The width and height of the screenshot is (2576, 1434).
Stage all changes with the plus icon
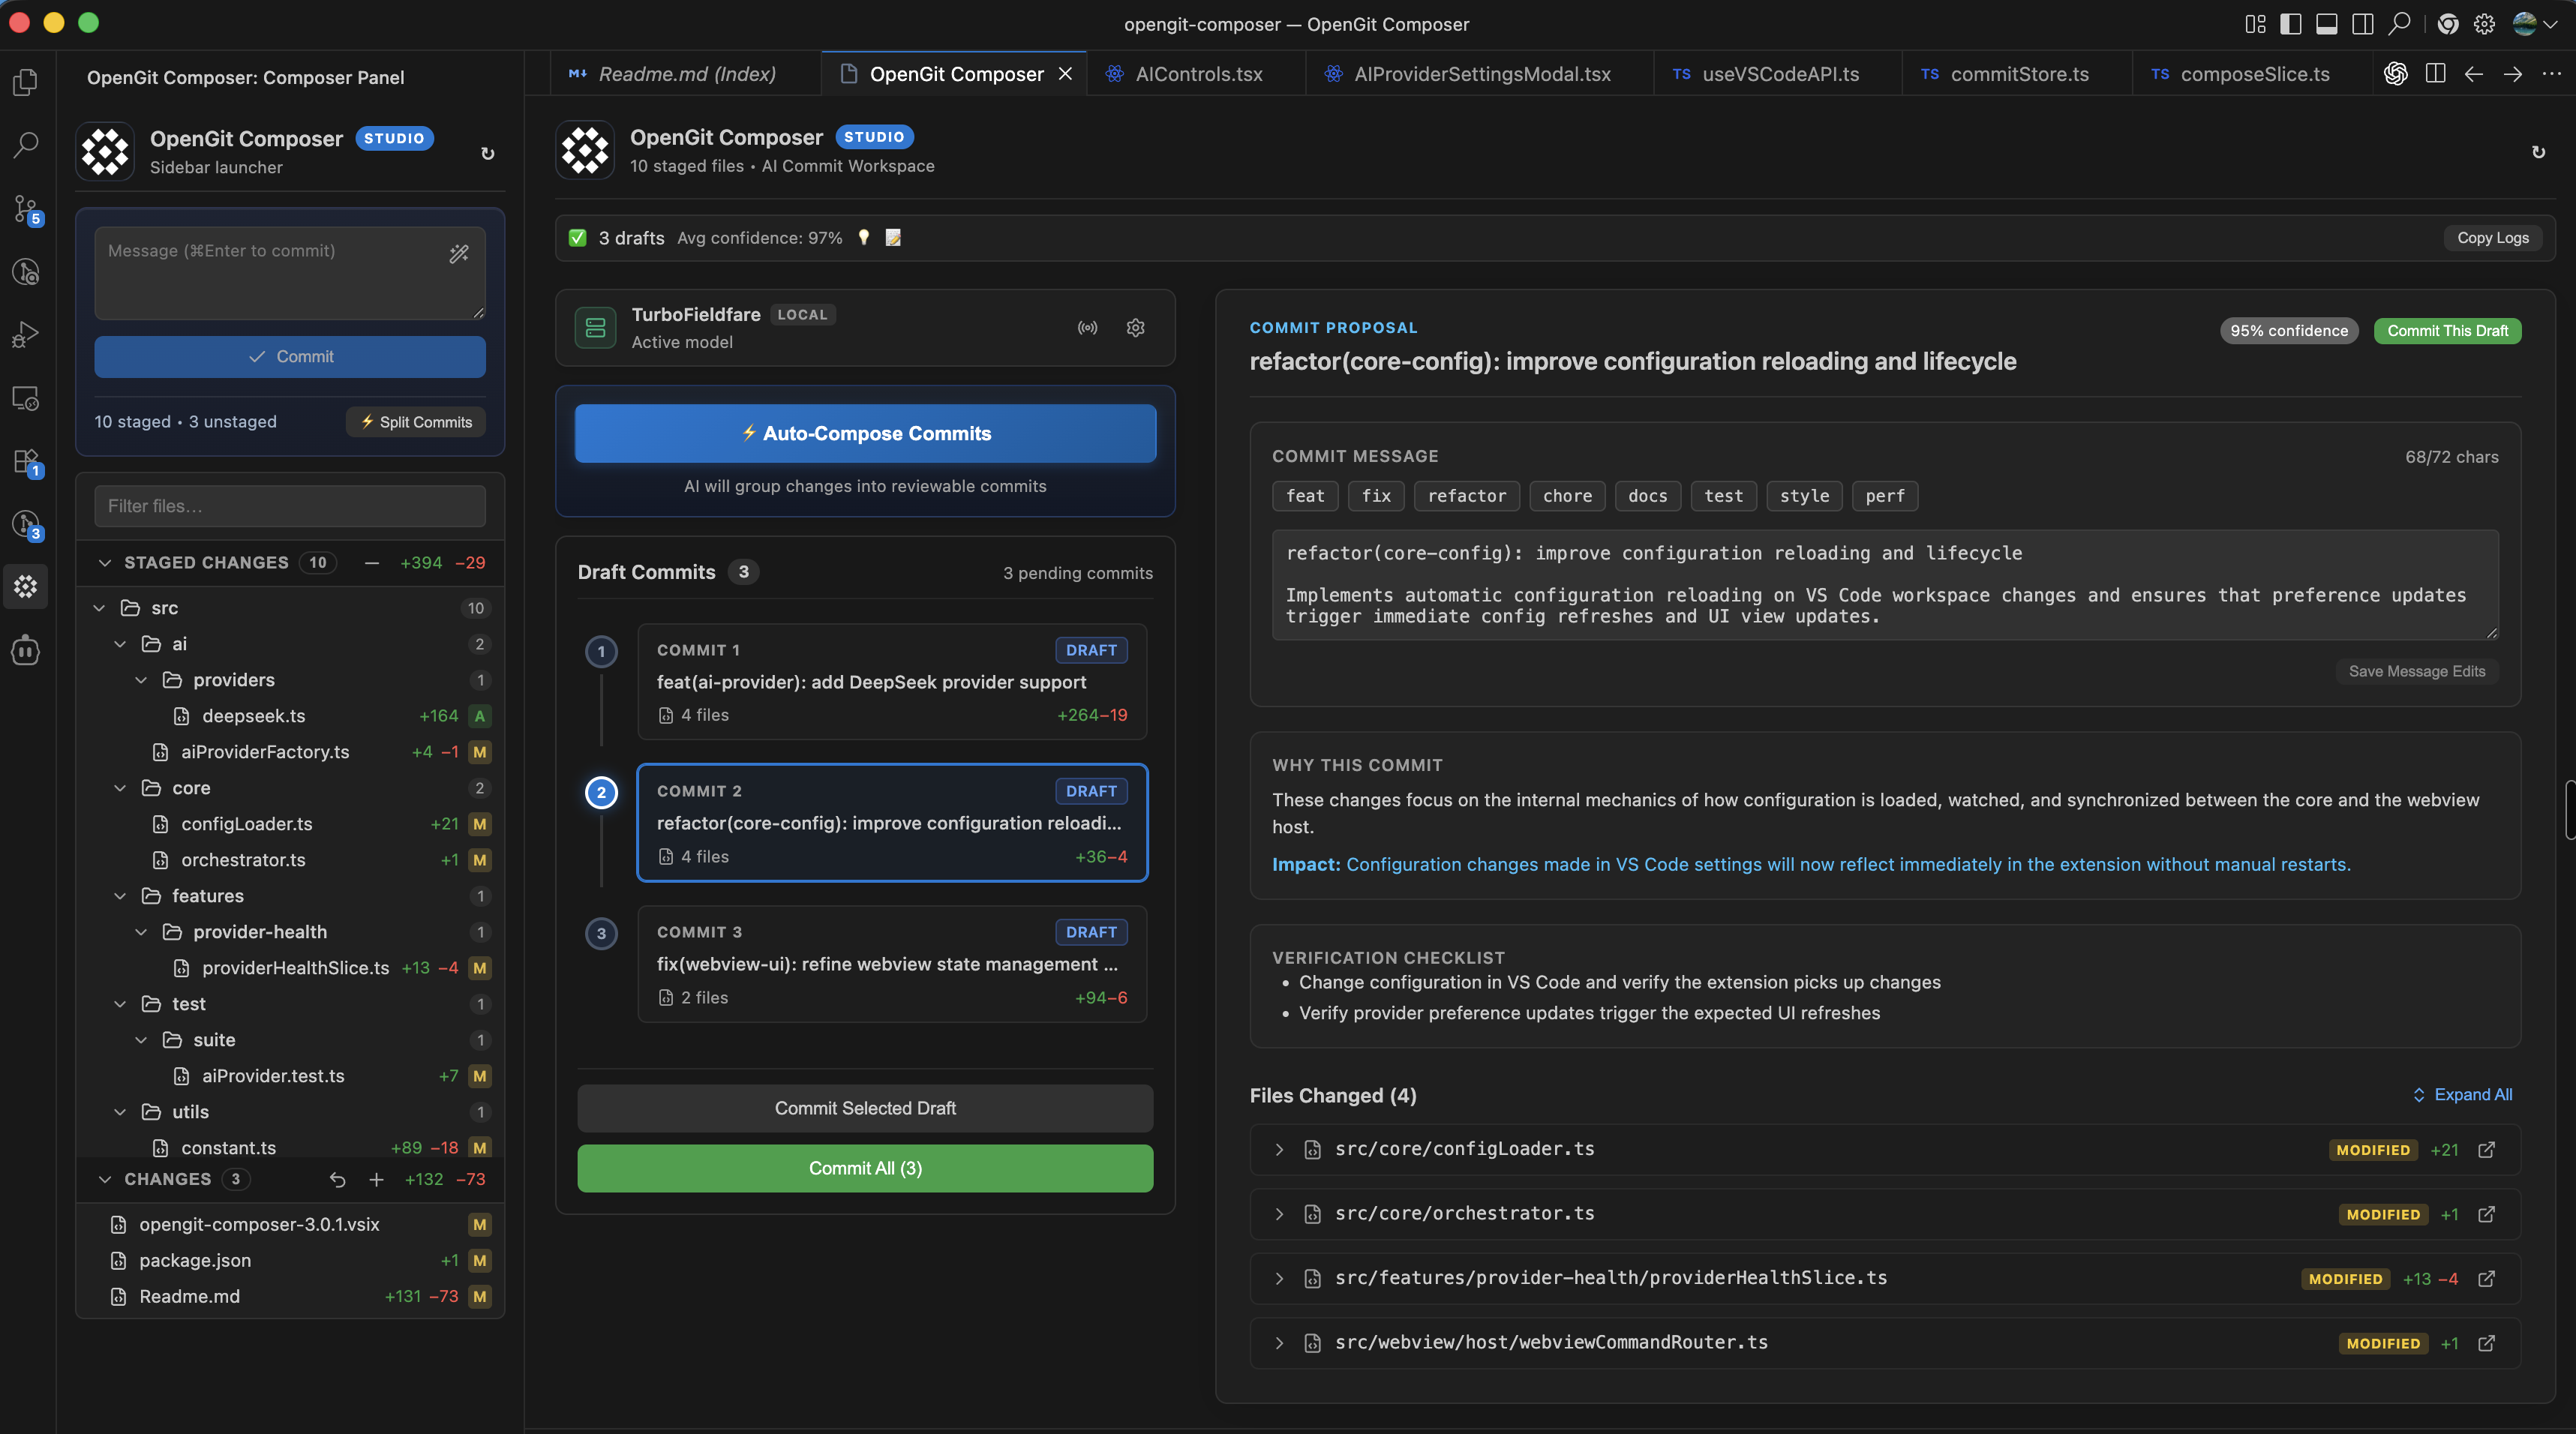pyautogui.click(x=376, y=1180)
